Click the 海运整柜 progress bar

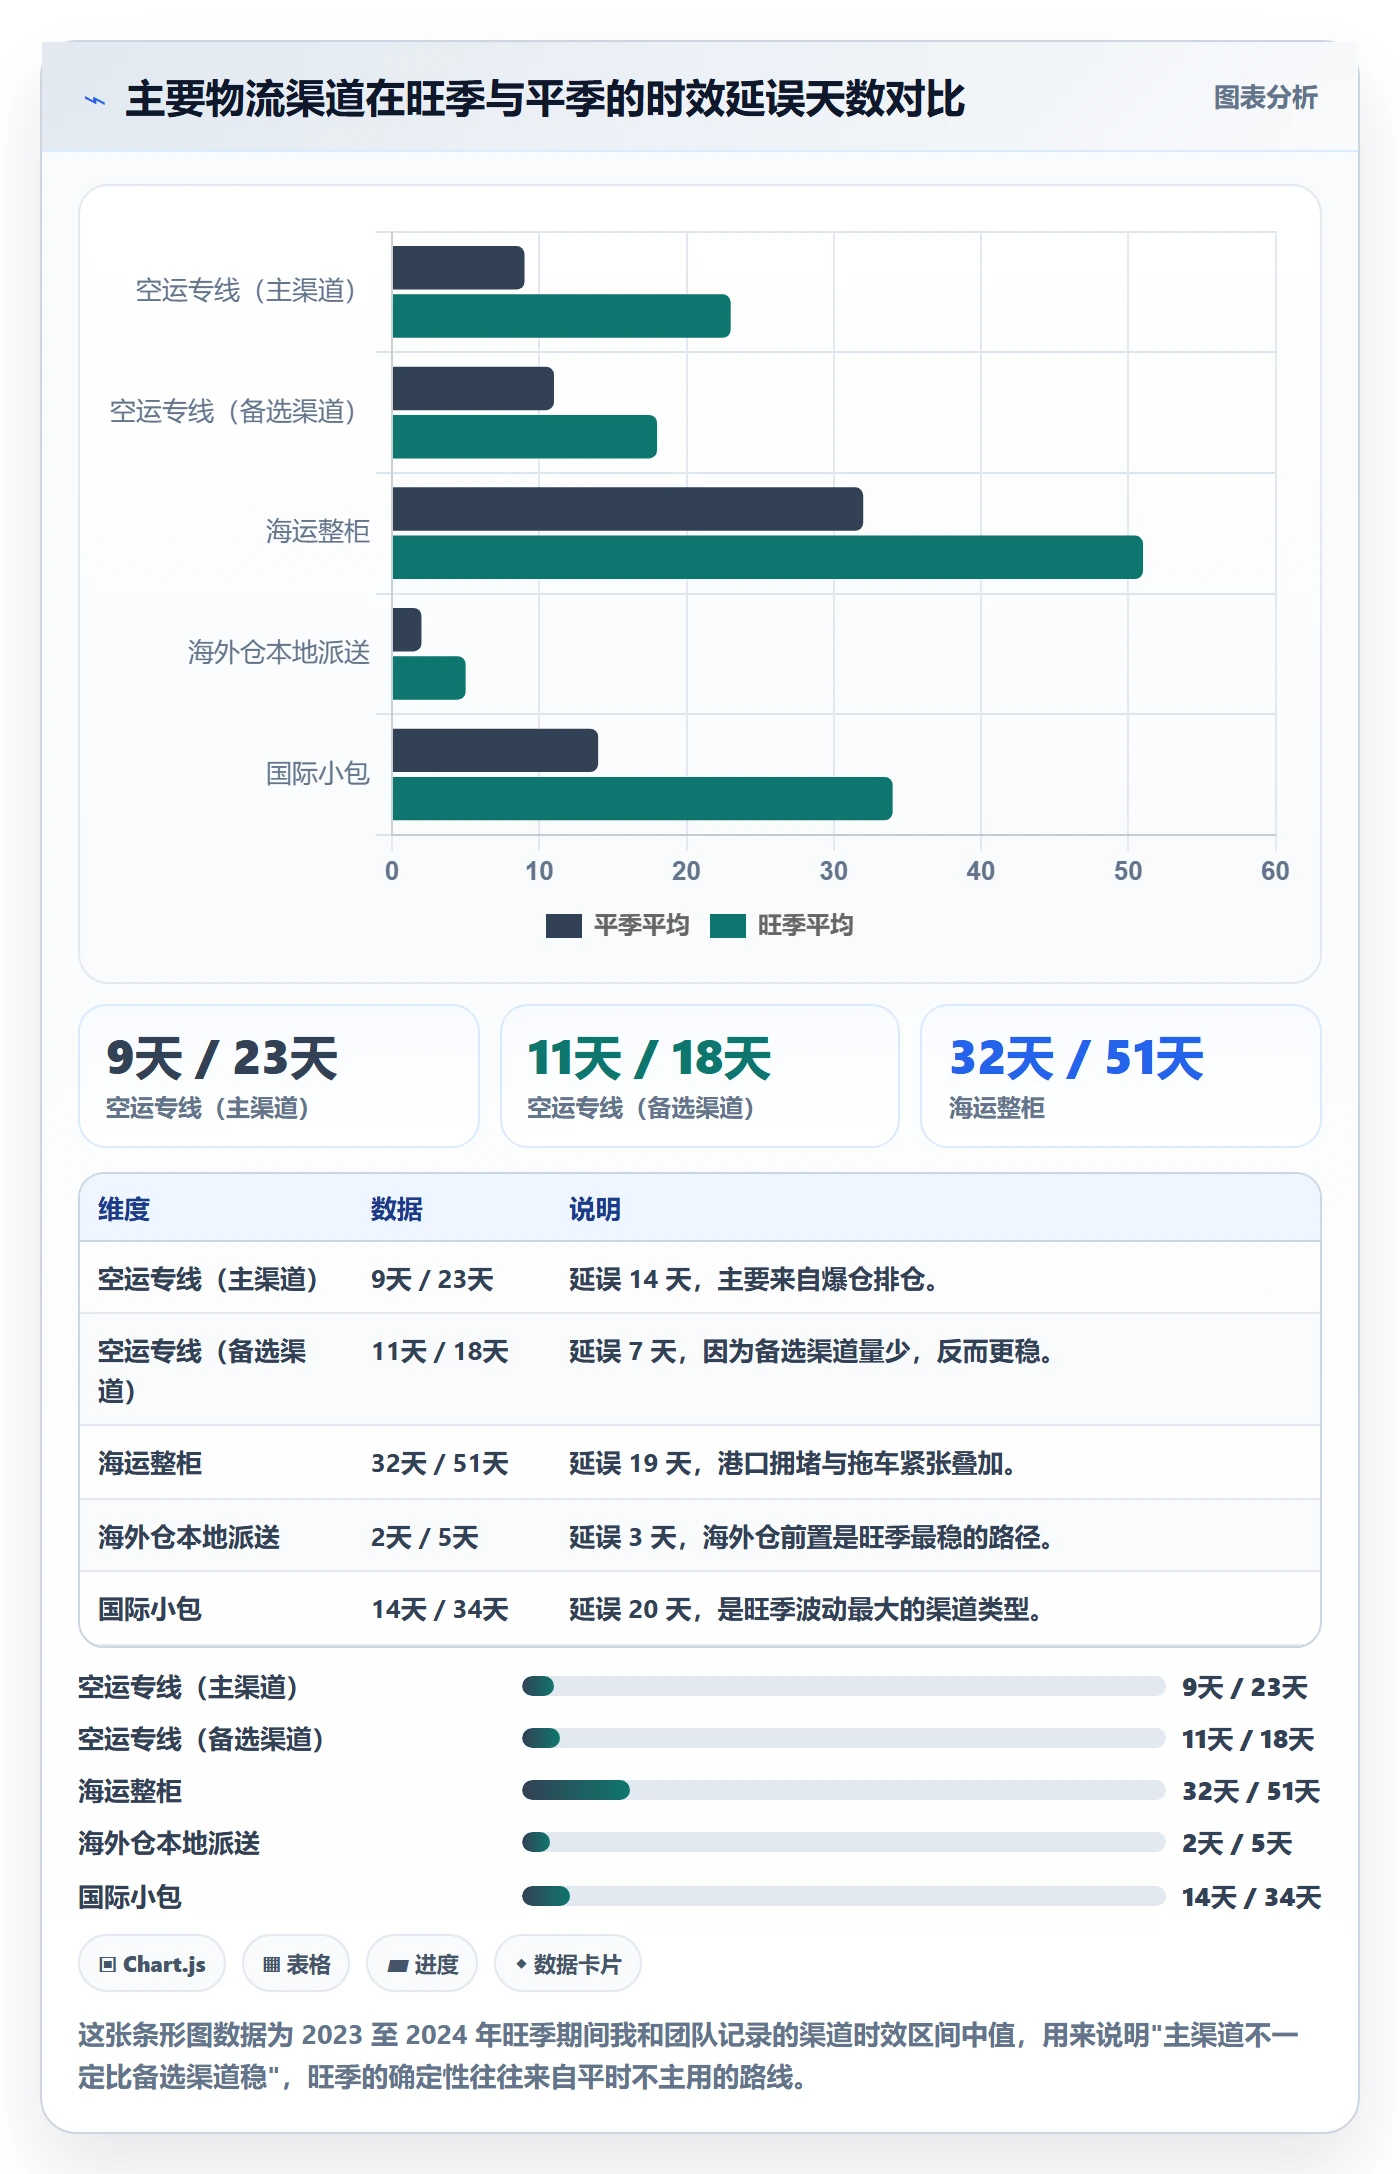pyautogui.click(x=844, y=1790)
